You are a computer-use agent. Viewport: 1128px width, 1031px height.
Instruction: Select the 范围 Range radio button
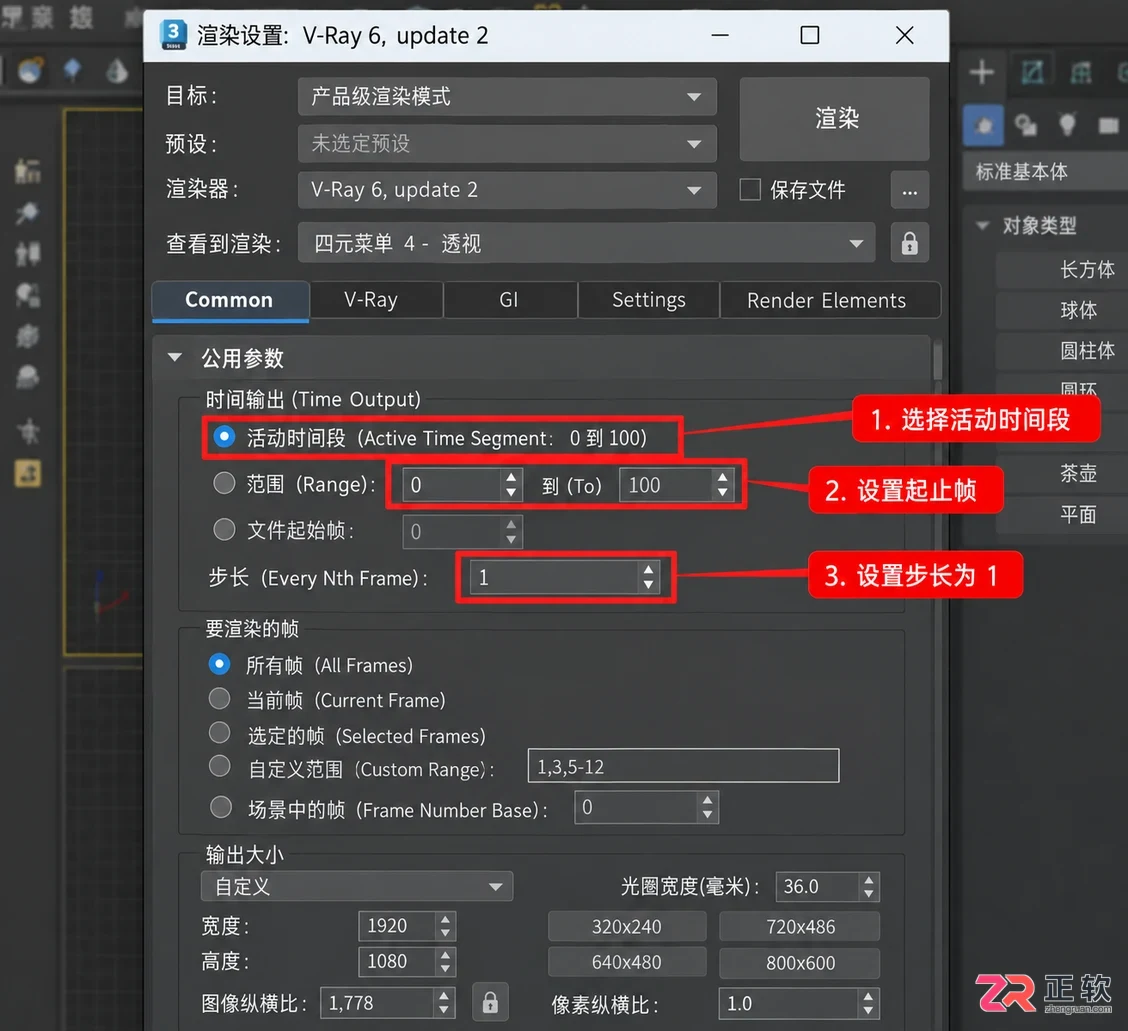tap(224, 483)
